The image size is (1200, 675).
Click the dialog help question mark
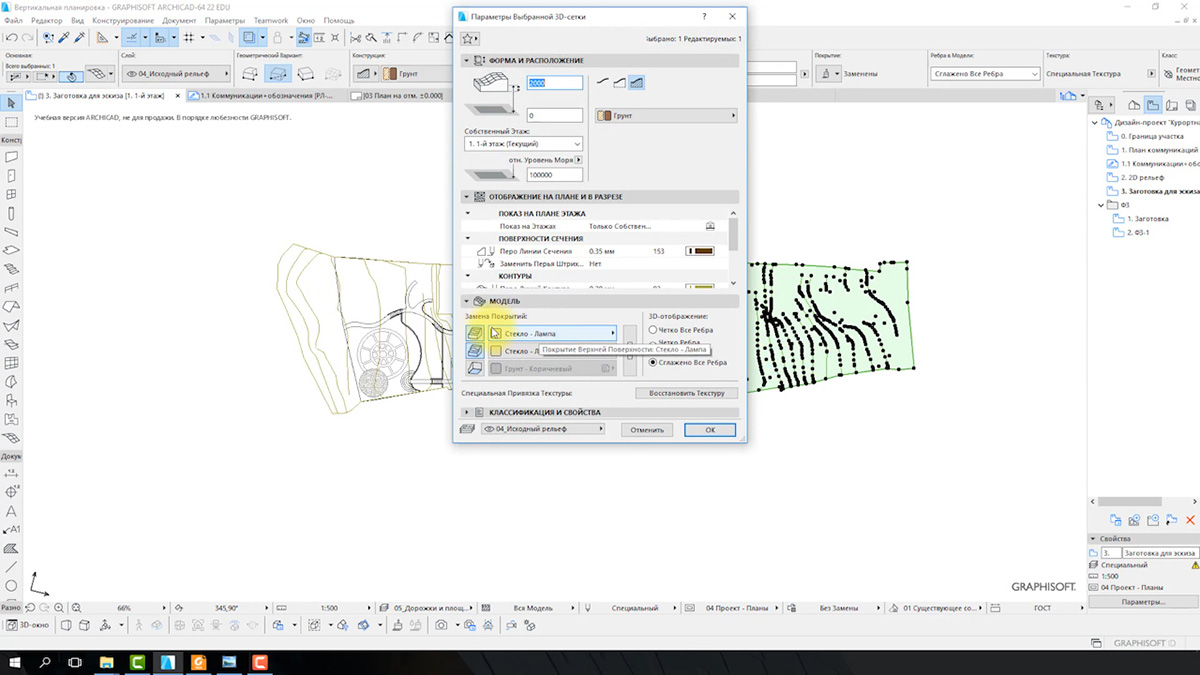point(704,17)
